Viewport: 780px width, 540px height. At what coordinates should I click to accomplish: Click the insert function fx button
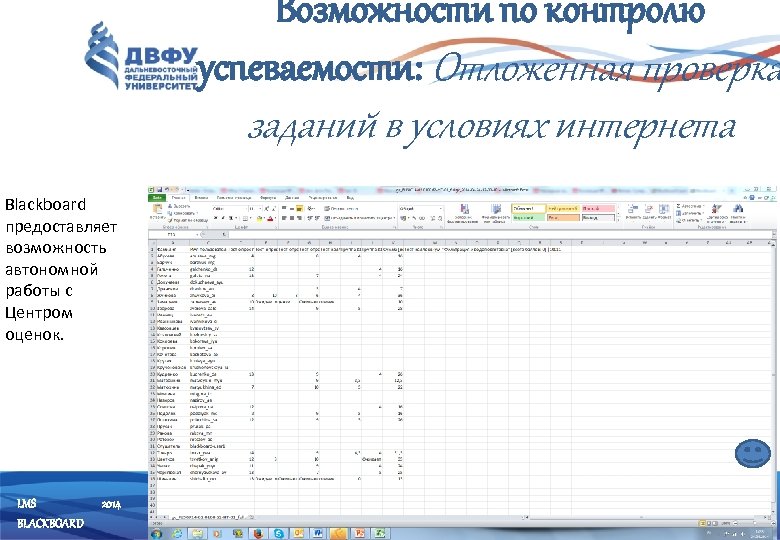(224, 234)
